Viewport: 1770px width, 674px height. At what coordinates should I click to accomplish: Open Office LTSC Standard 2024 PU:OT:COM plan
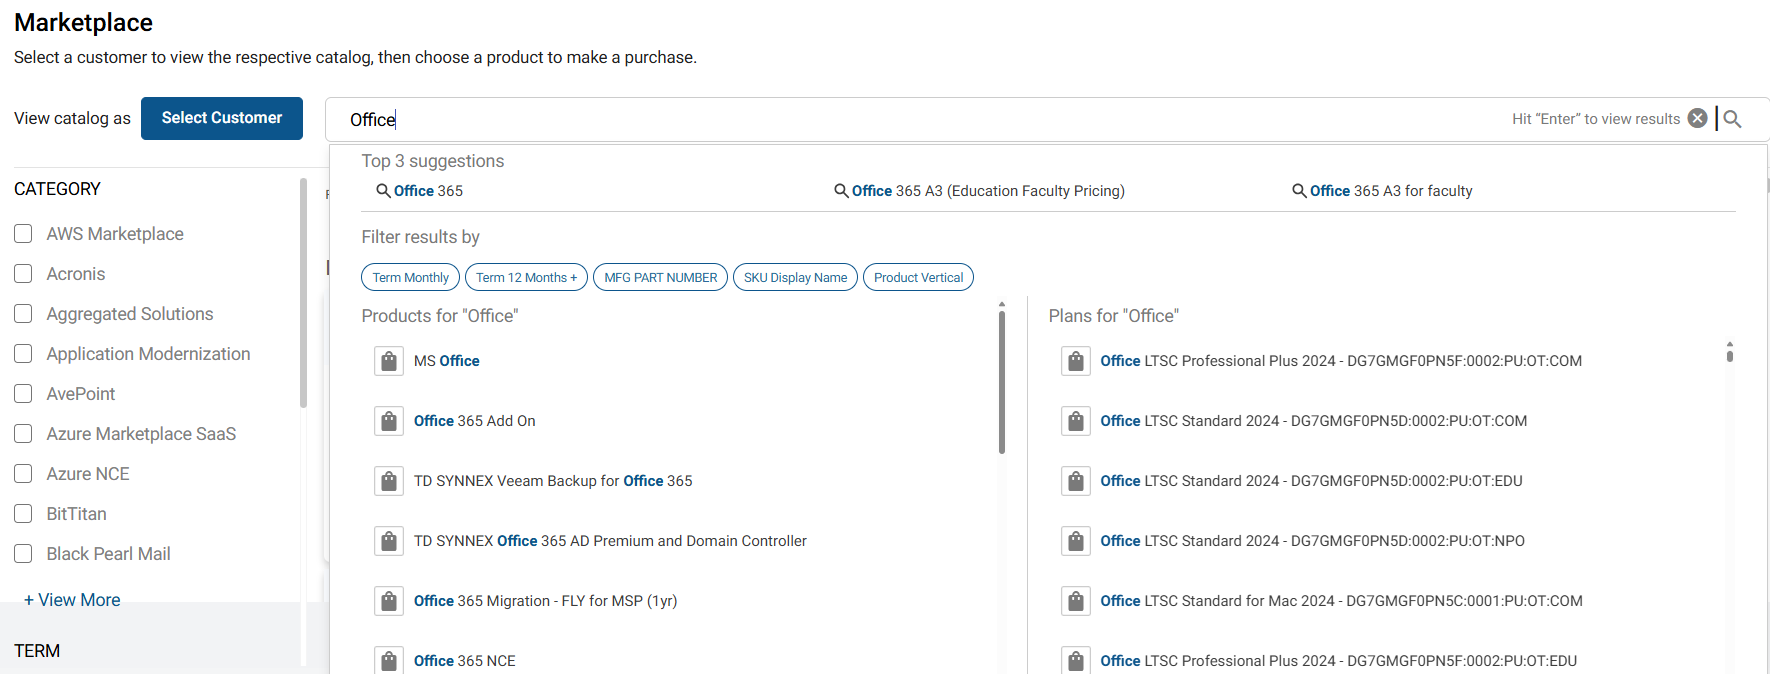[1314, 421]
